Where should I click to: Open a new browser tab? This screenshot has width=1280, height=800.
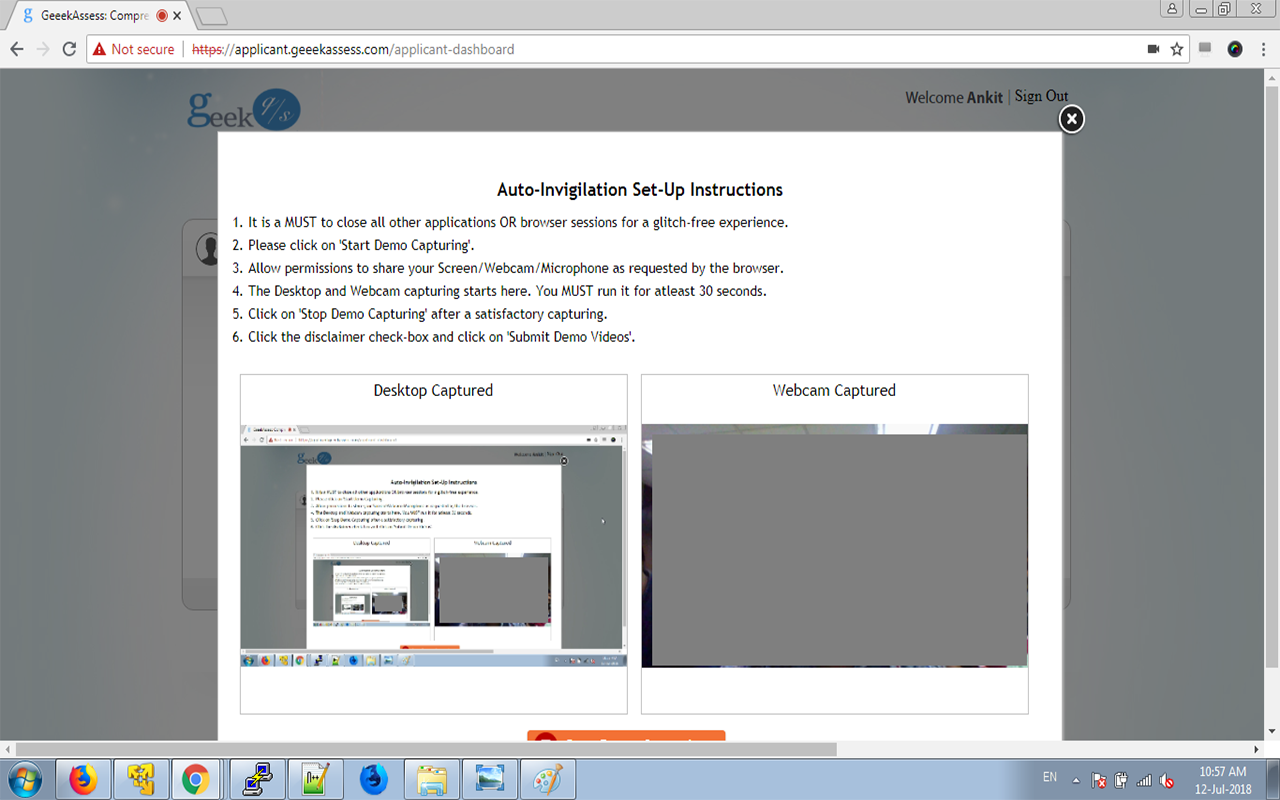(211, 16)
